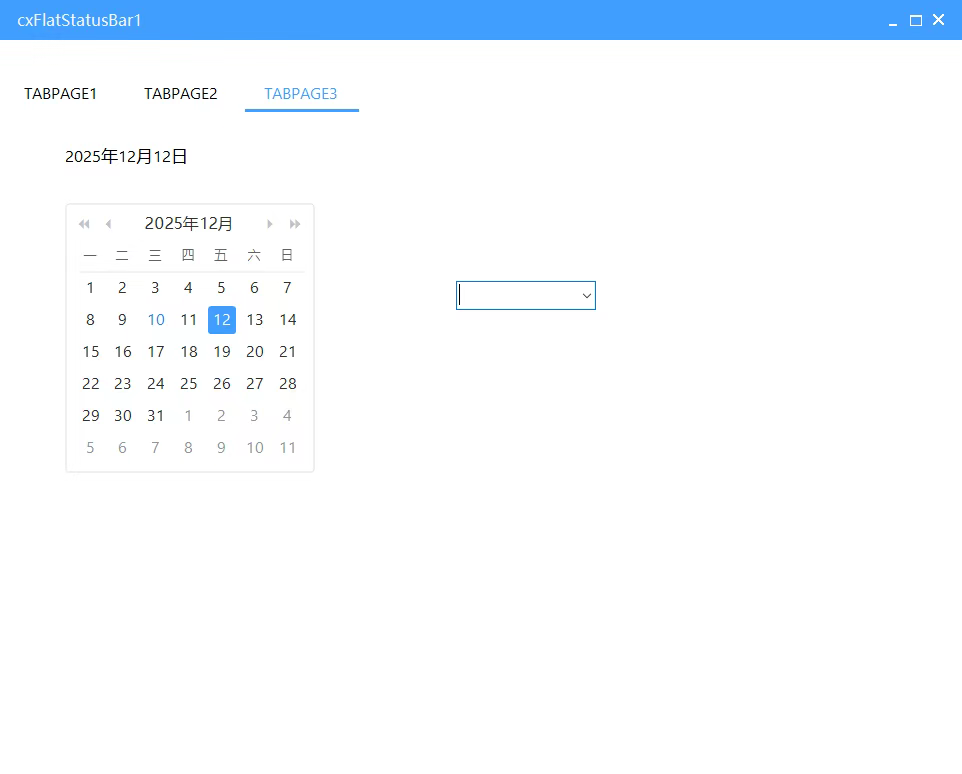
Task: Expand the empty combo box dropdown arrow
Action: coord(587,296)
